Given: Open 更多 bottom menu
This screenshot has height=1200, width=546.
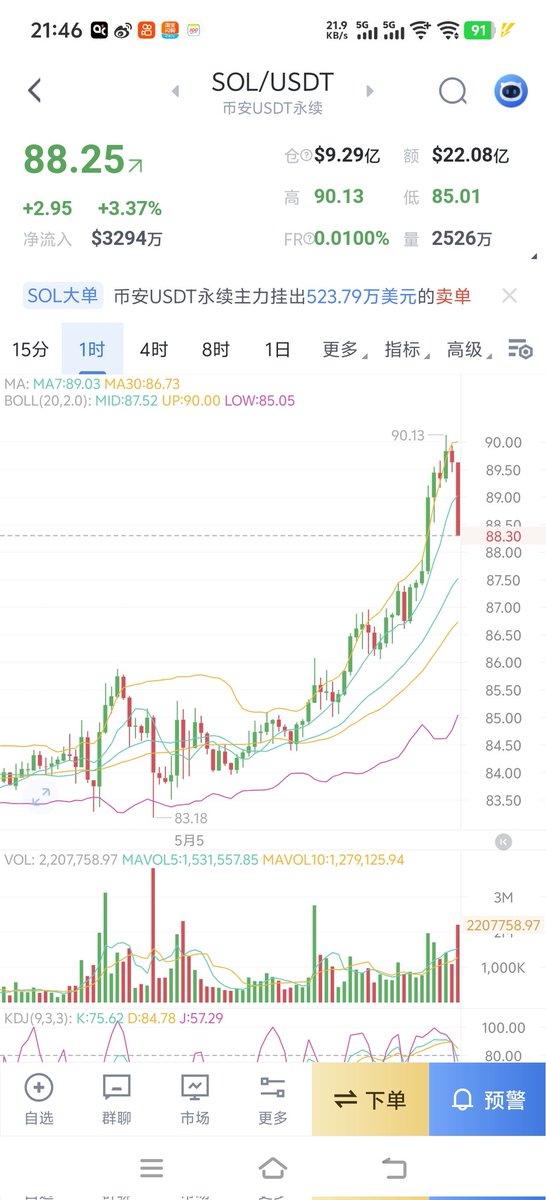Looking at the screenshot, I should coord(272,1100).
